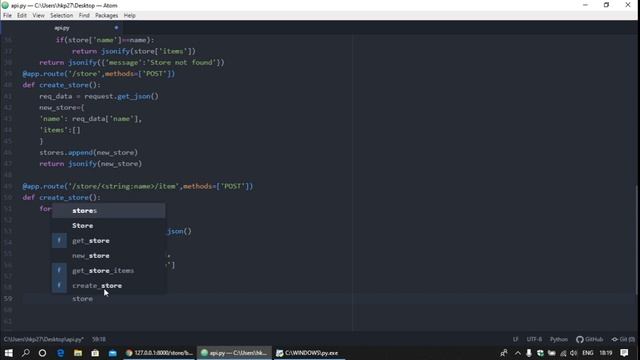The width and height of the screenshot is (640, 360).
Task: Change Python grammar selector
Action: coord(559,339)
